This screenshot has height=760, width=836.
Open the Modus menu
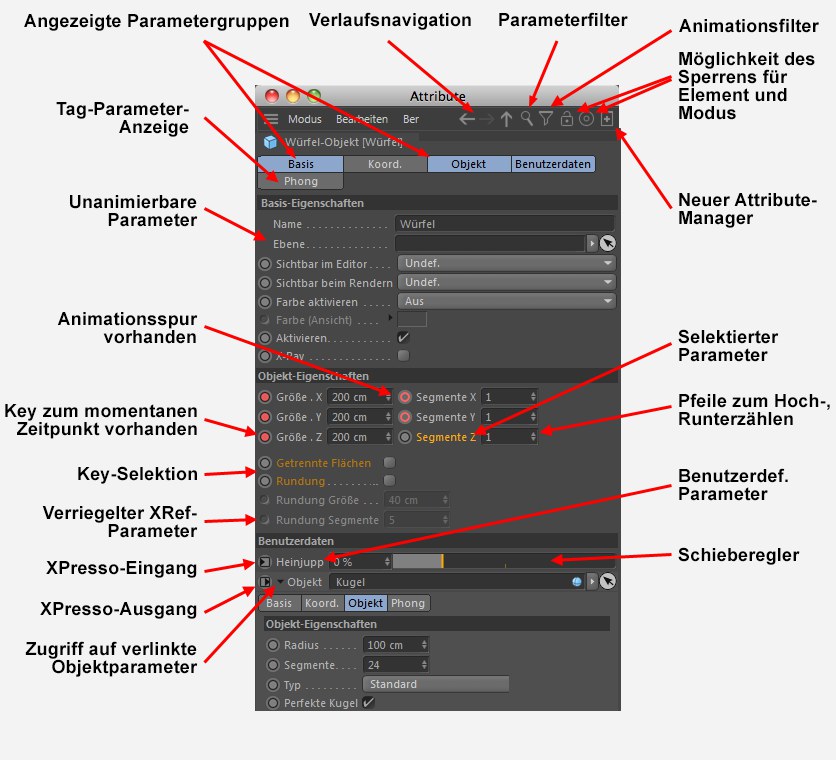point(304,119)
